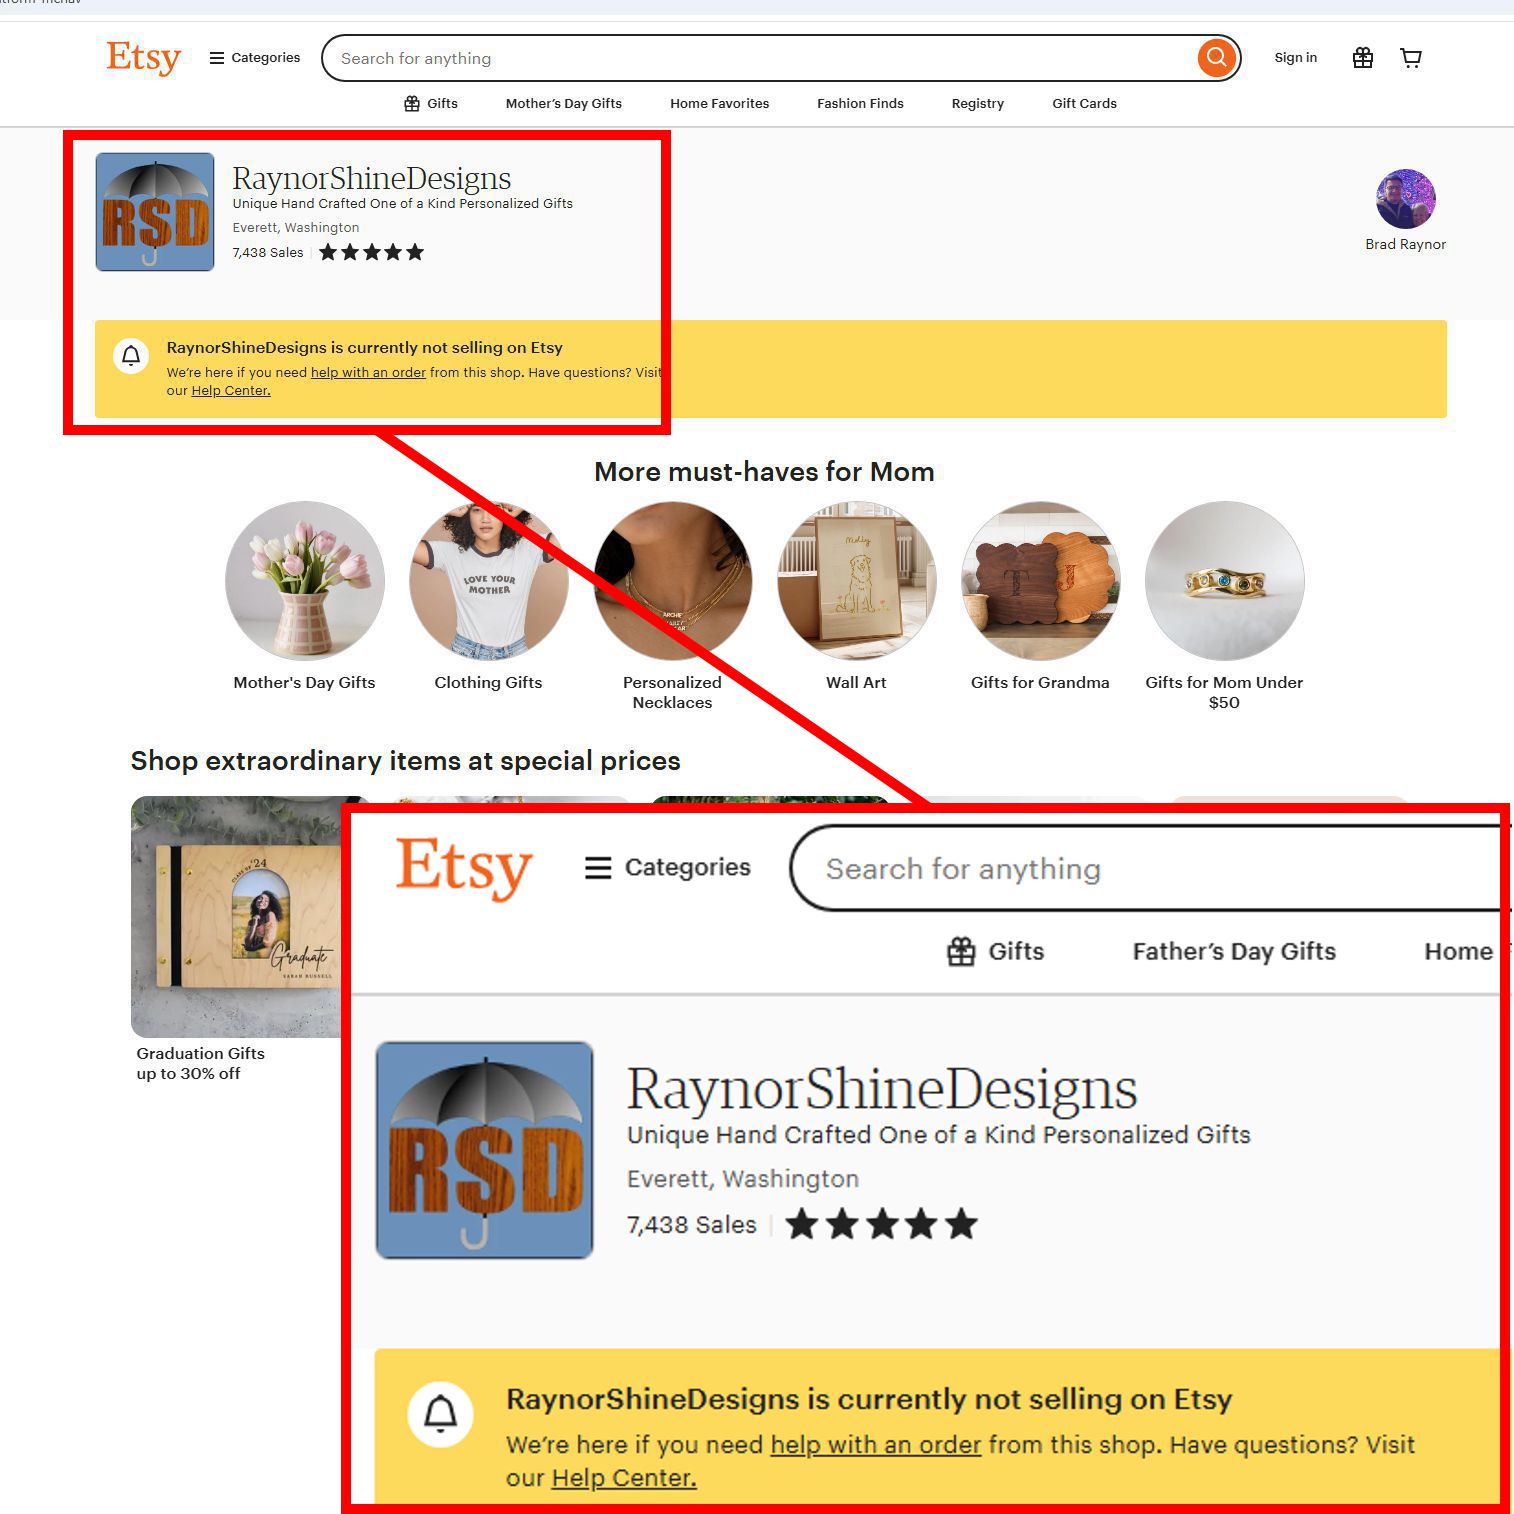This screenshot has height=1514, width=1514.
Task: Open the shopping cart icon
Action: coord(1411,58)
